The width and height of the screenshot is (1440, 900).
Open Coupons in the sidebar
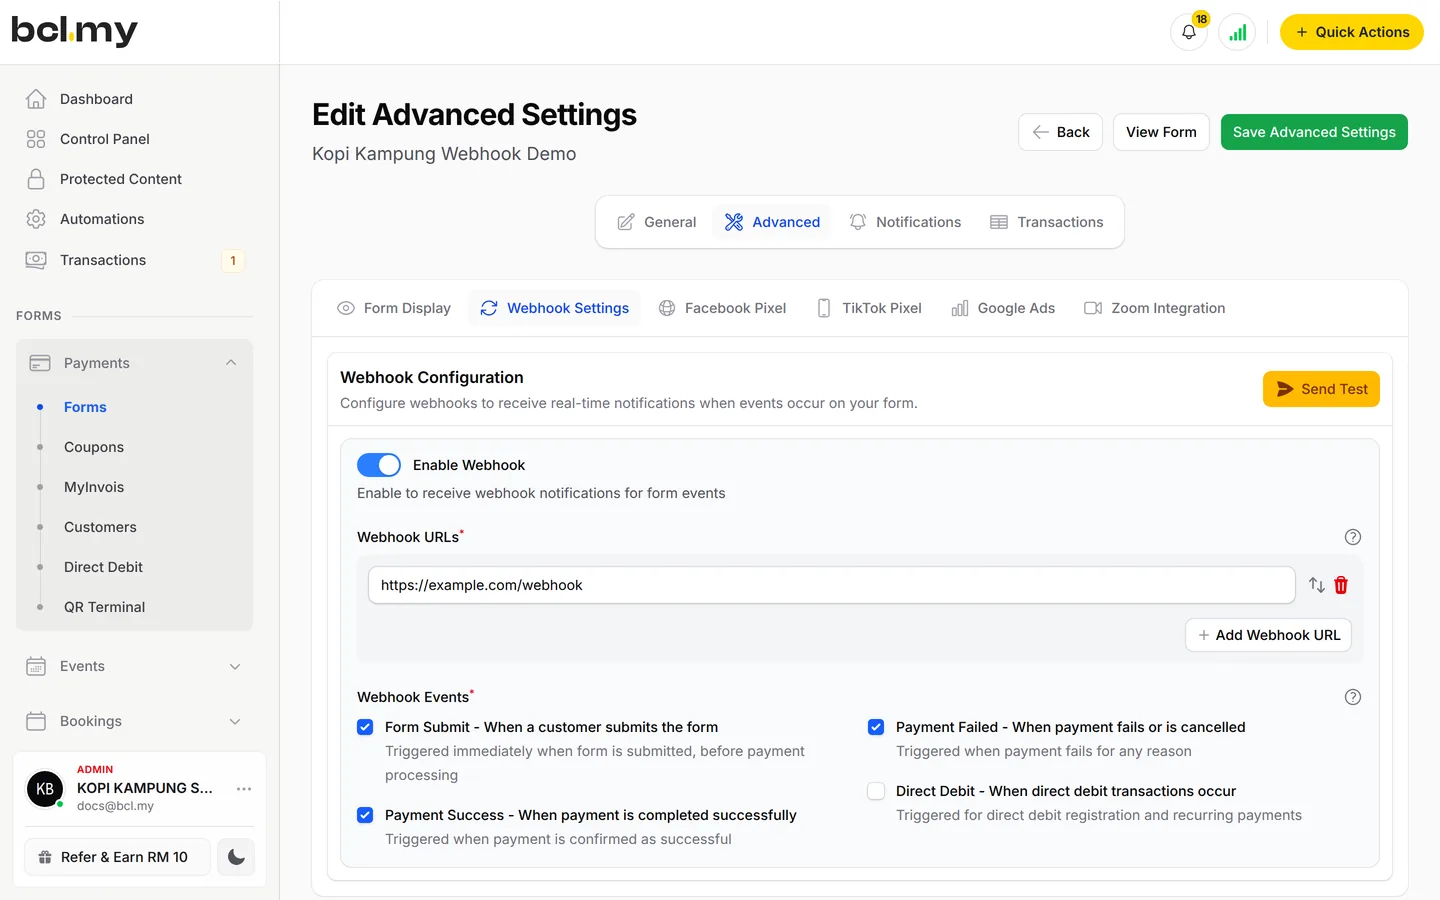tap(94, 447)
